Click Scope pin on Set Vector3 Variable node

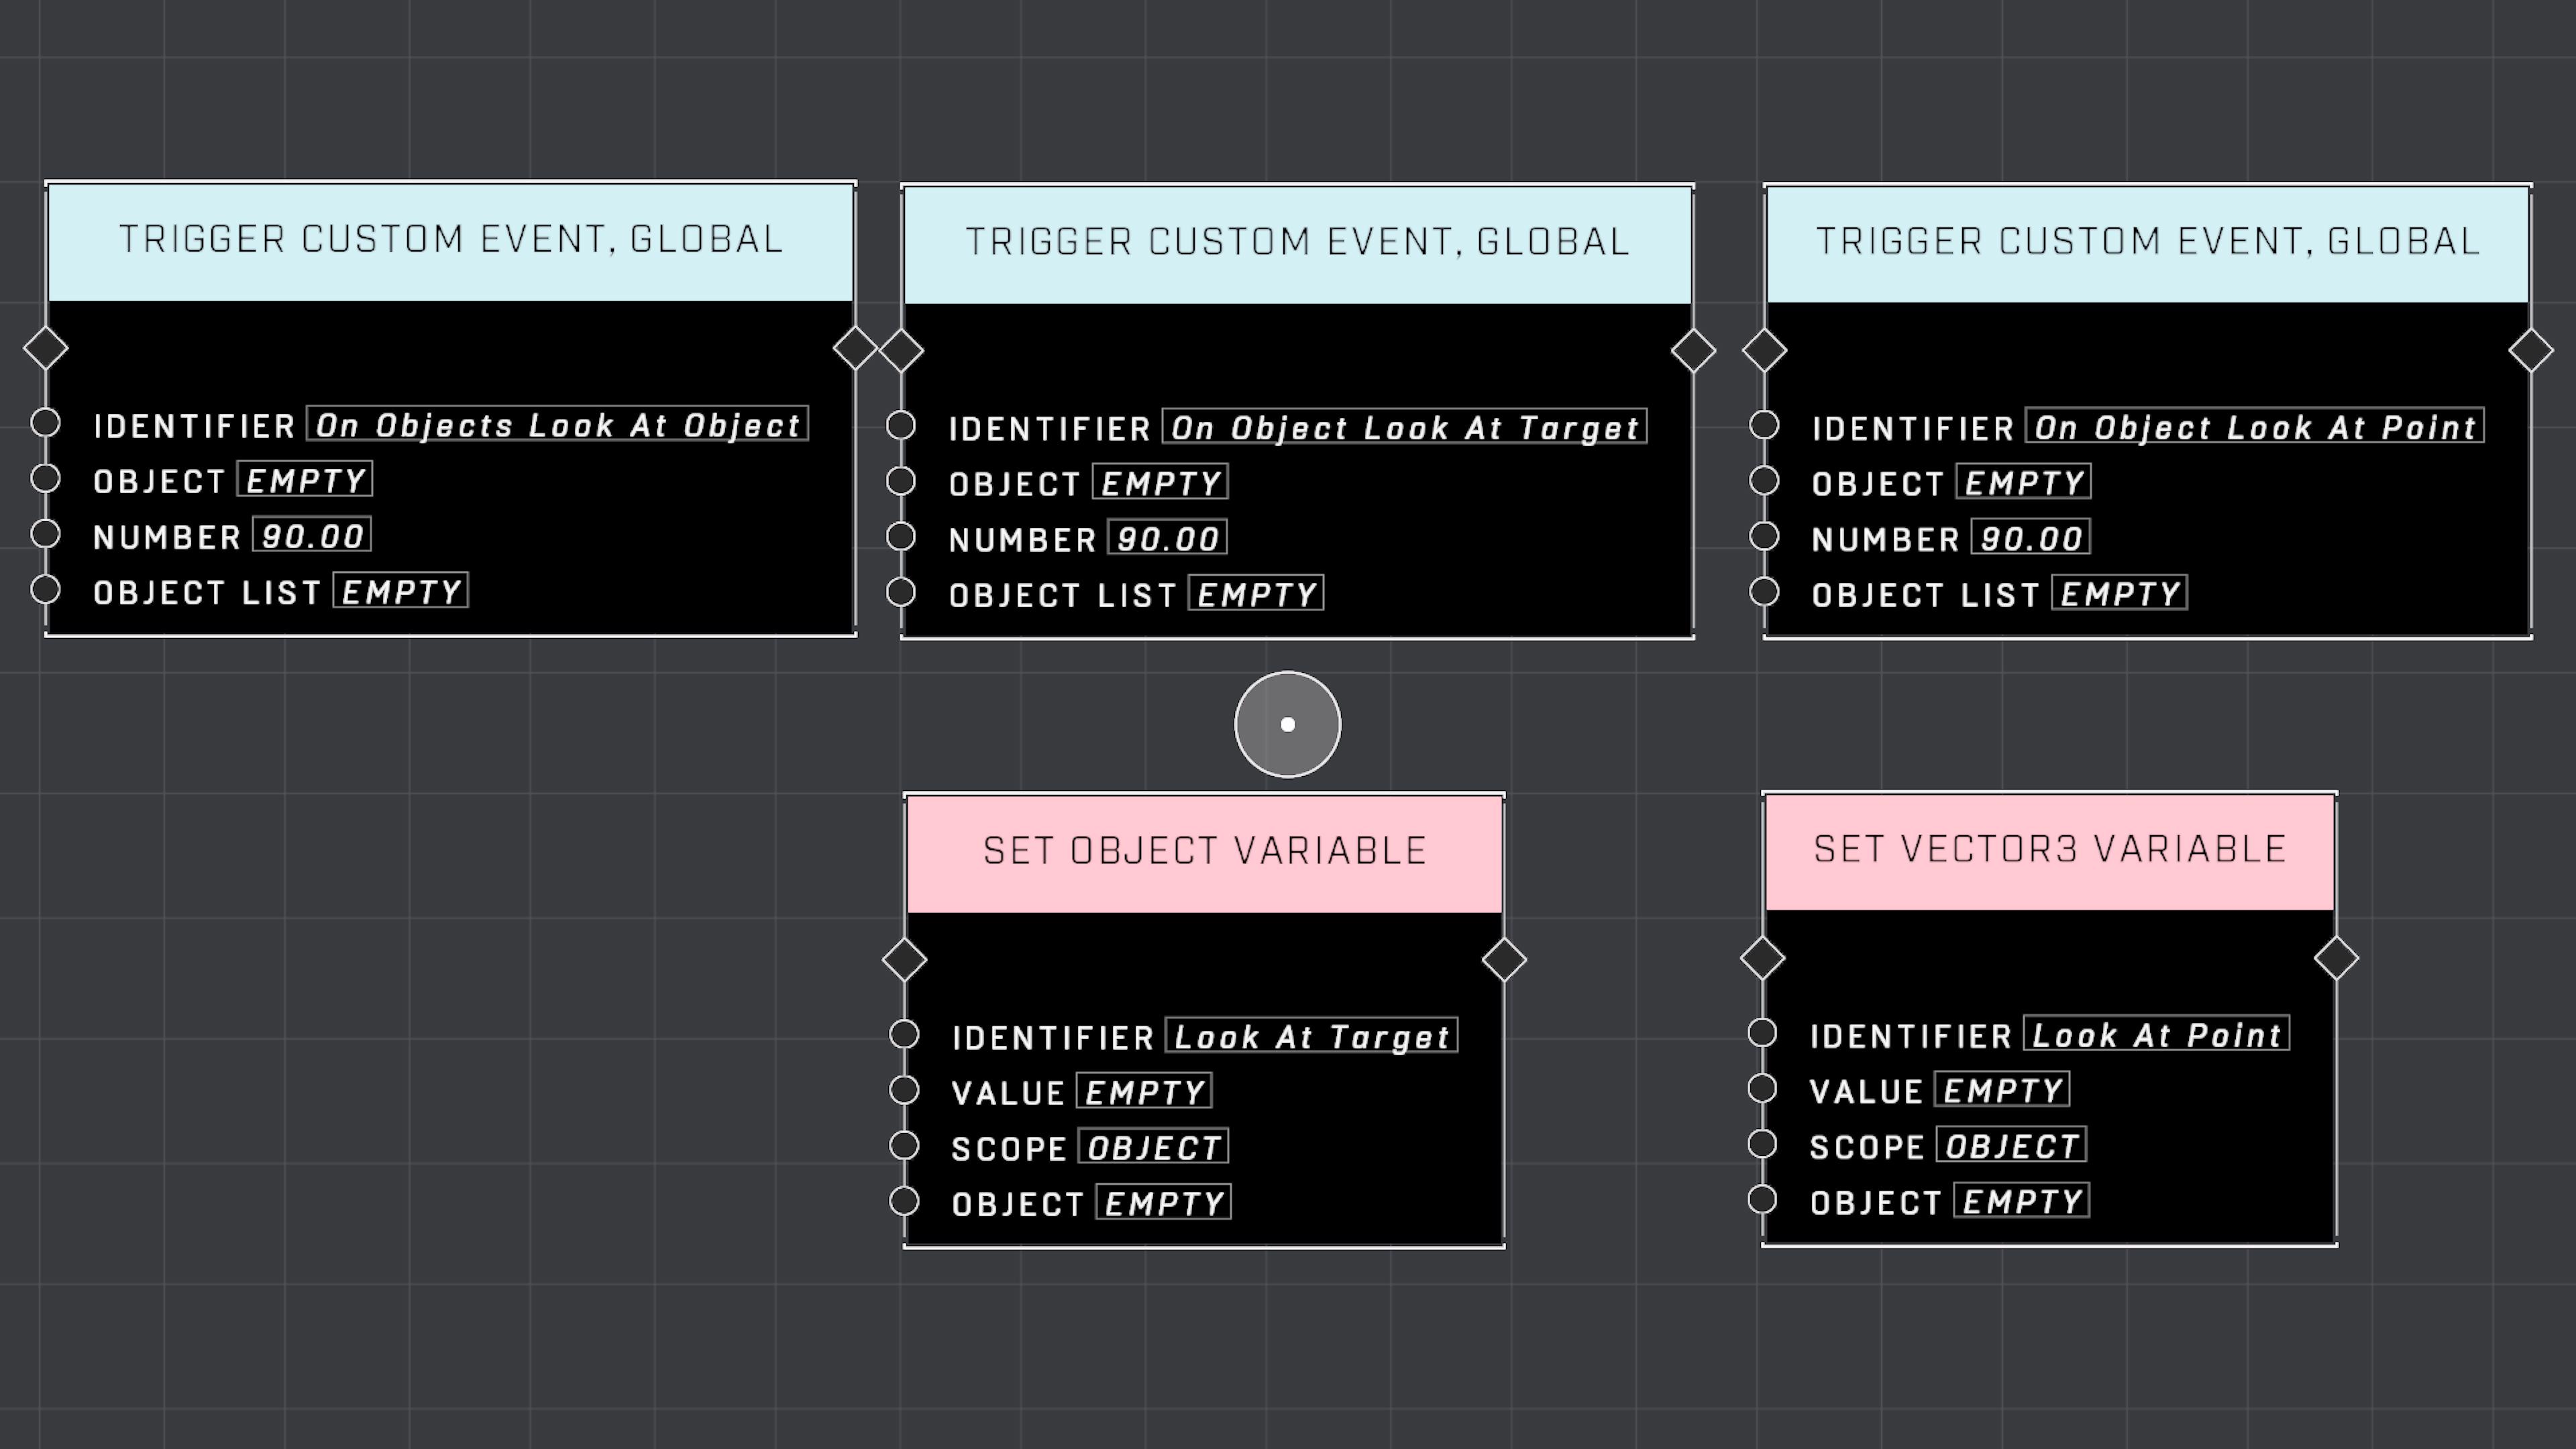(1762, 1143)
